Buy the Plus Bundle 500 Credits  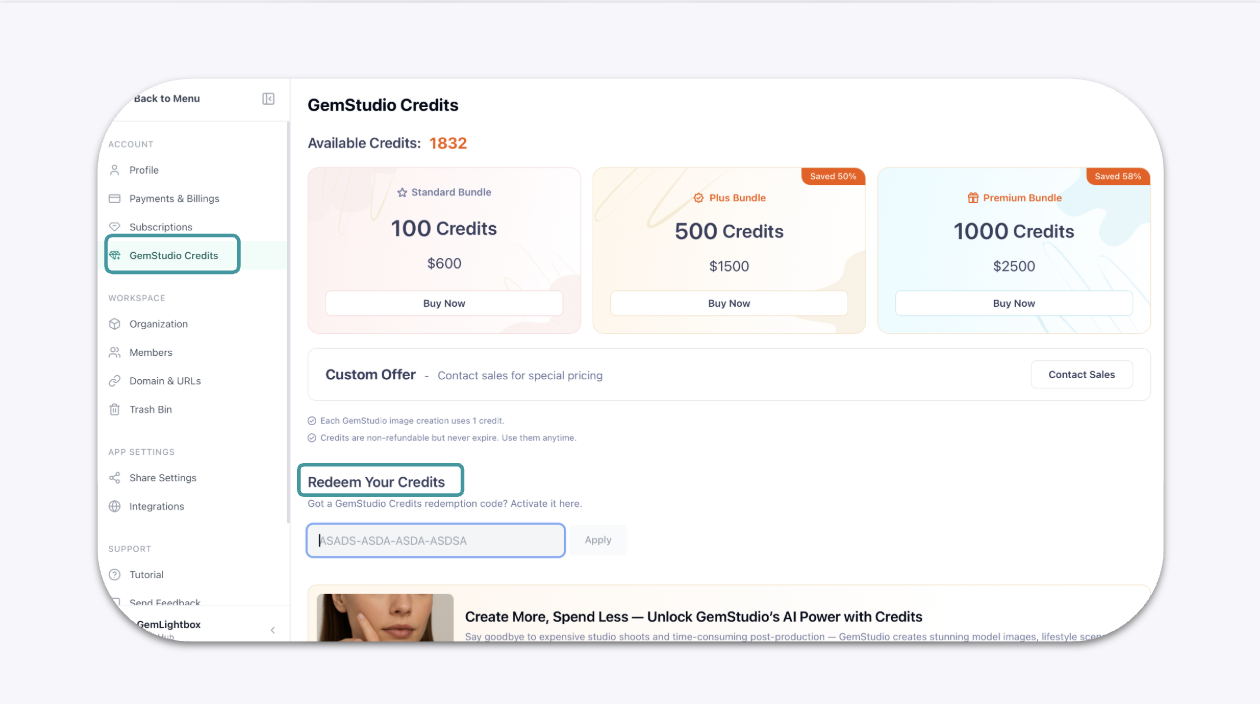[x=729, y=304]
